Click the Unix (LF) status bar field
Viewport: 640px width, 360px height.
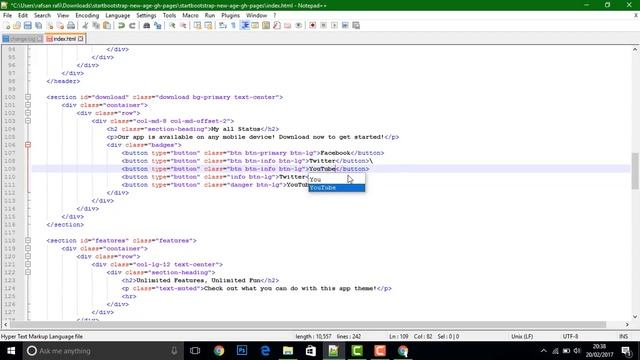pos(522,336)
